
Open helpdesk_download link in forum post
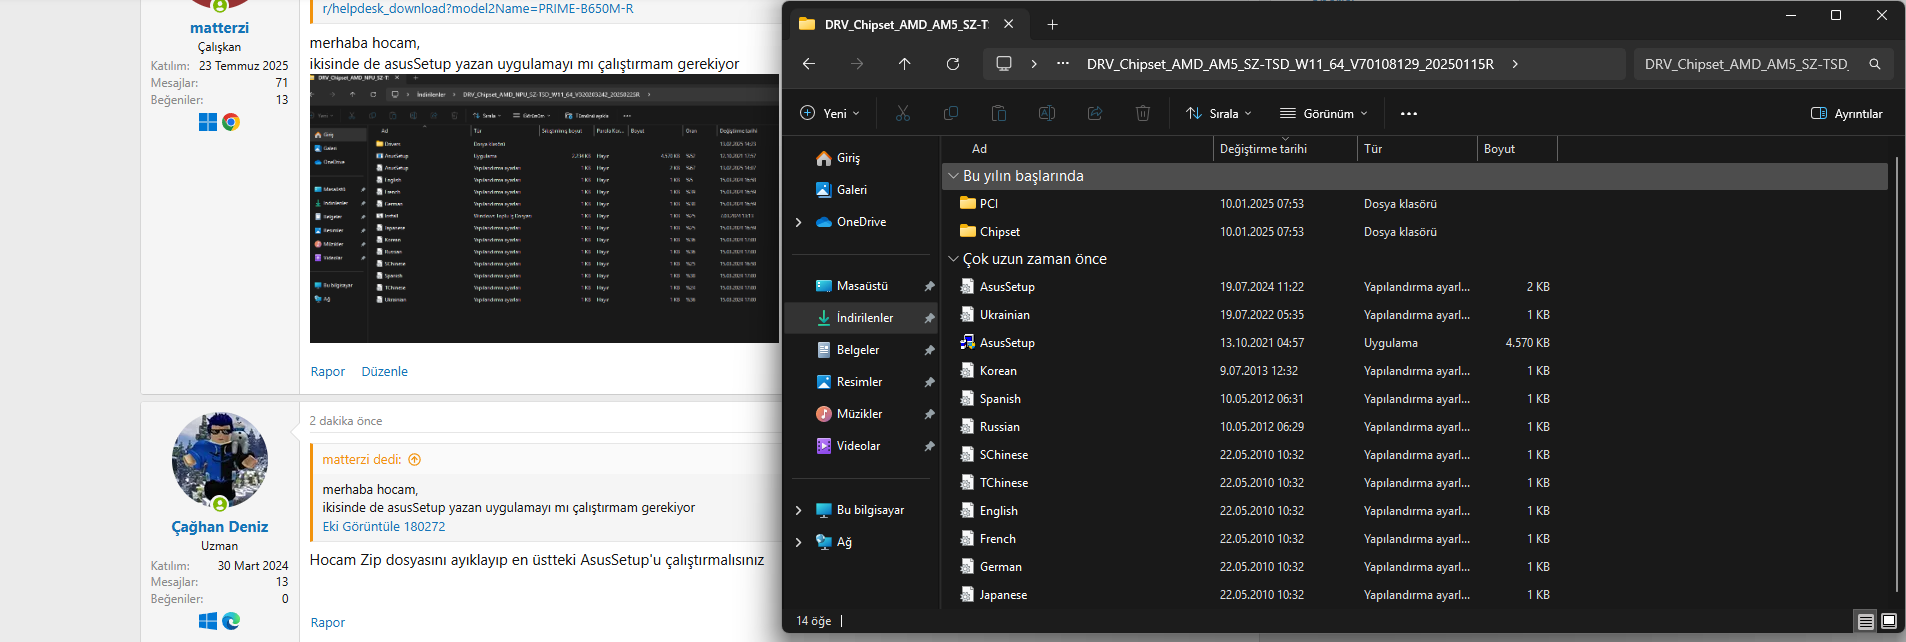pos(477,8)
